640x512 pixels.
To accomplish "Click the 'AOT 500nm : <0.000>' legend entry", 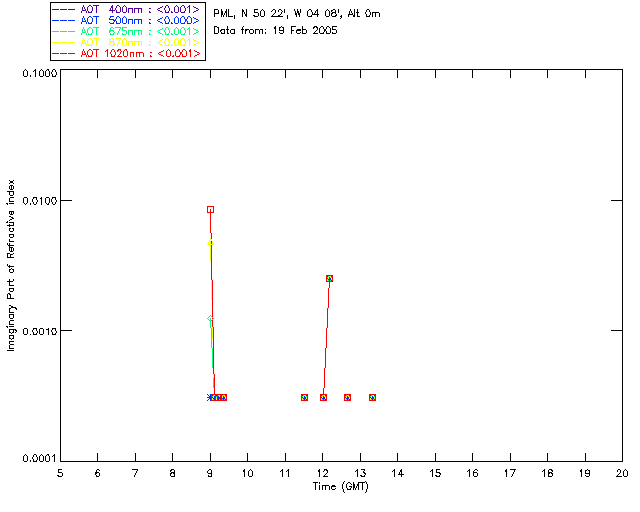I will coord(127,20).
